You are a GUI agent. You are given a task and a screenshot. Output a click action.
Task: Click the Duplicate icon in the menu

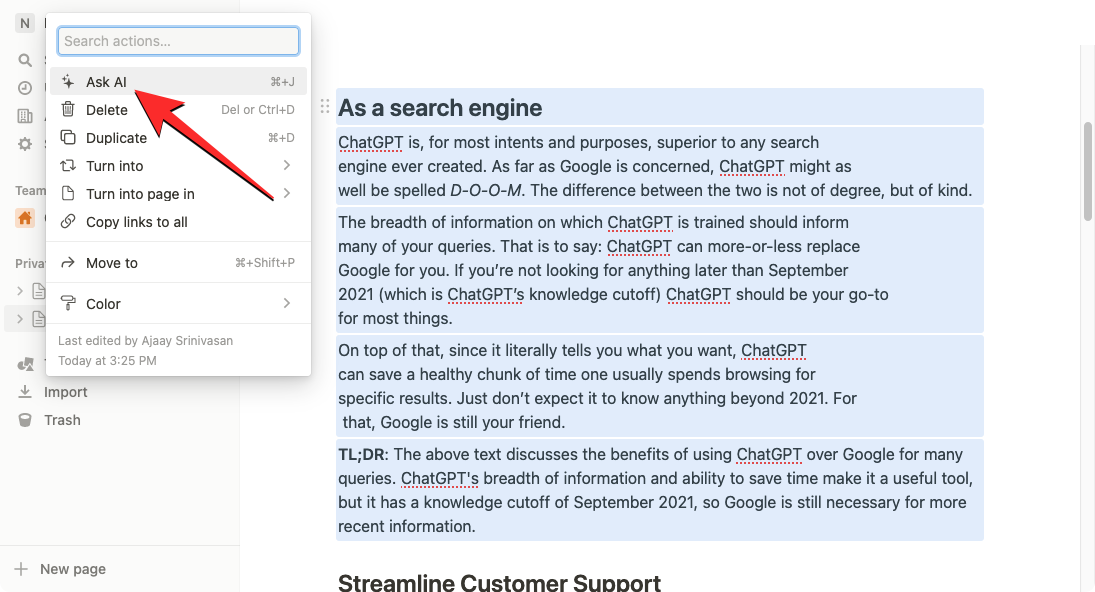point(68,138)
